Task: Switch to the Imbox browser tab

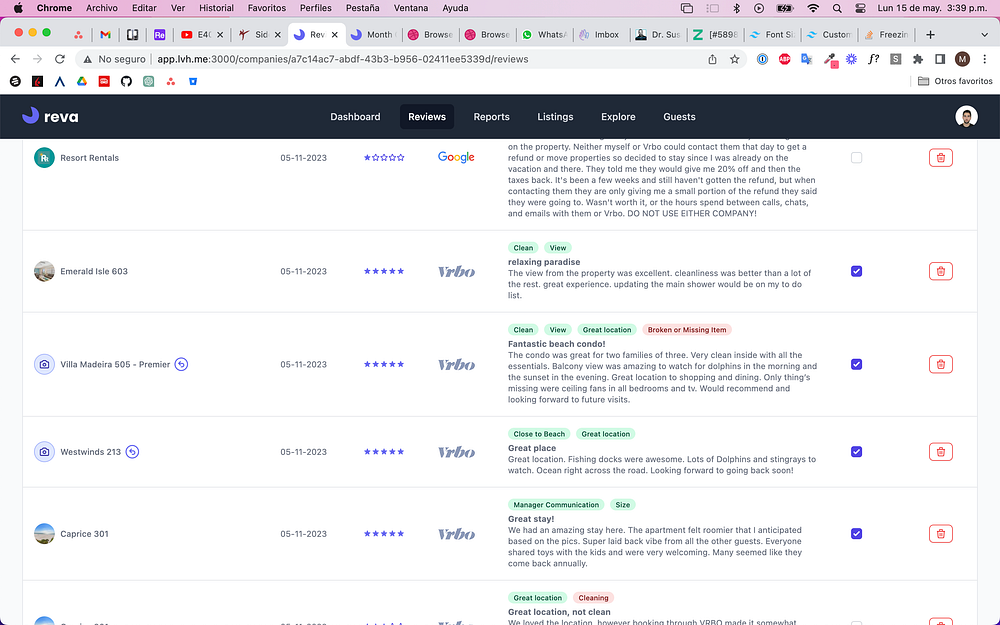Action: click(x=599, y=34)
